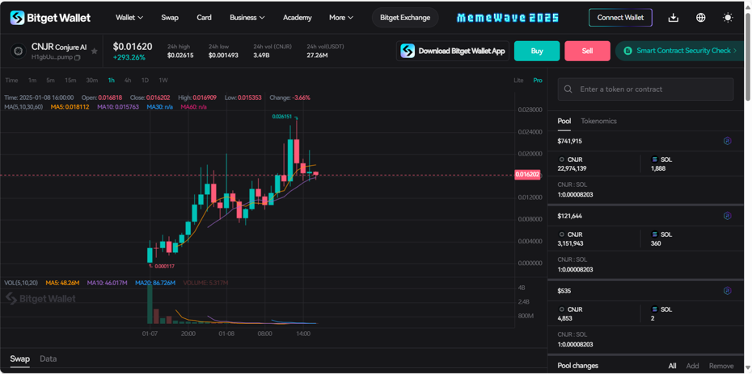
Task: Click the SOL icon in $121,644 pool
Action: 654,234
